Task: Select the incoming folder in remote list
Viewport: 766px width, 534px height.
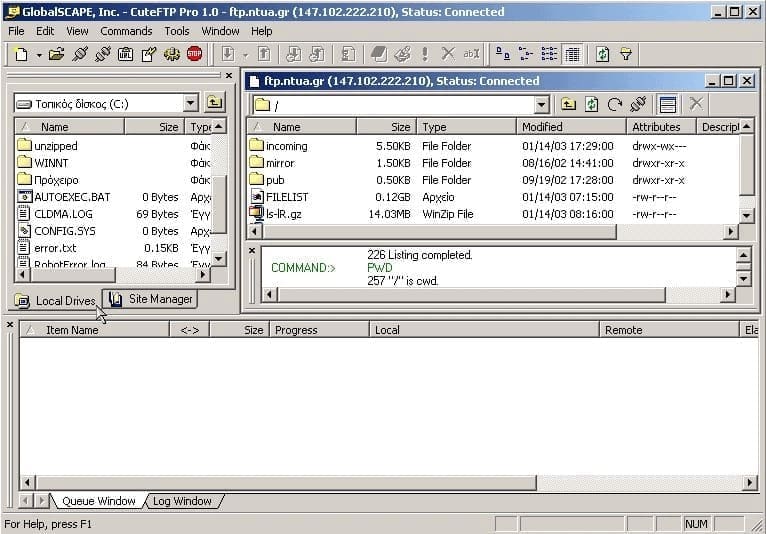Action: [x=286, y=146]
